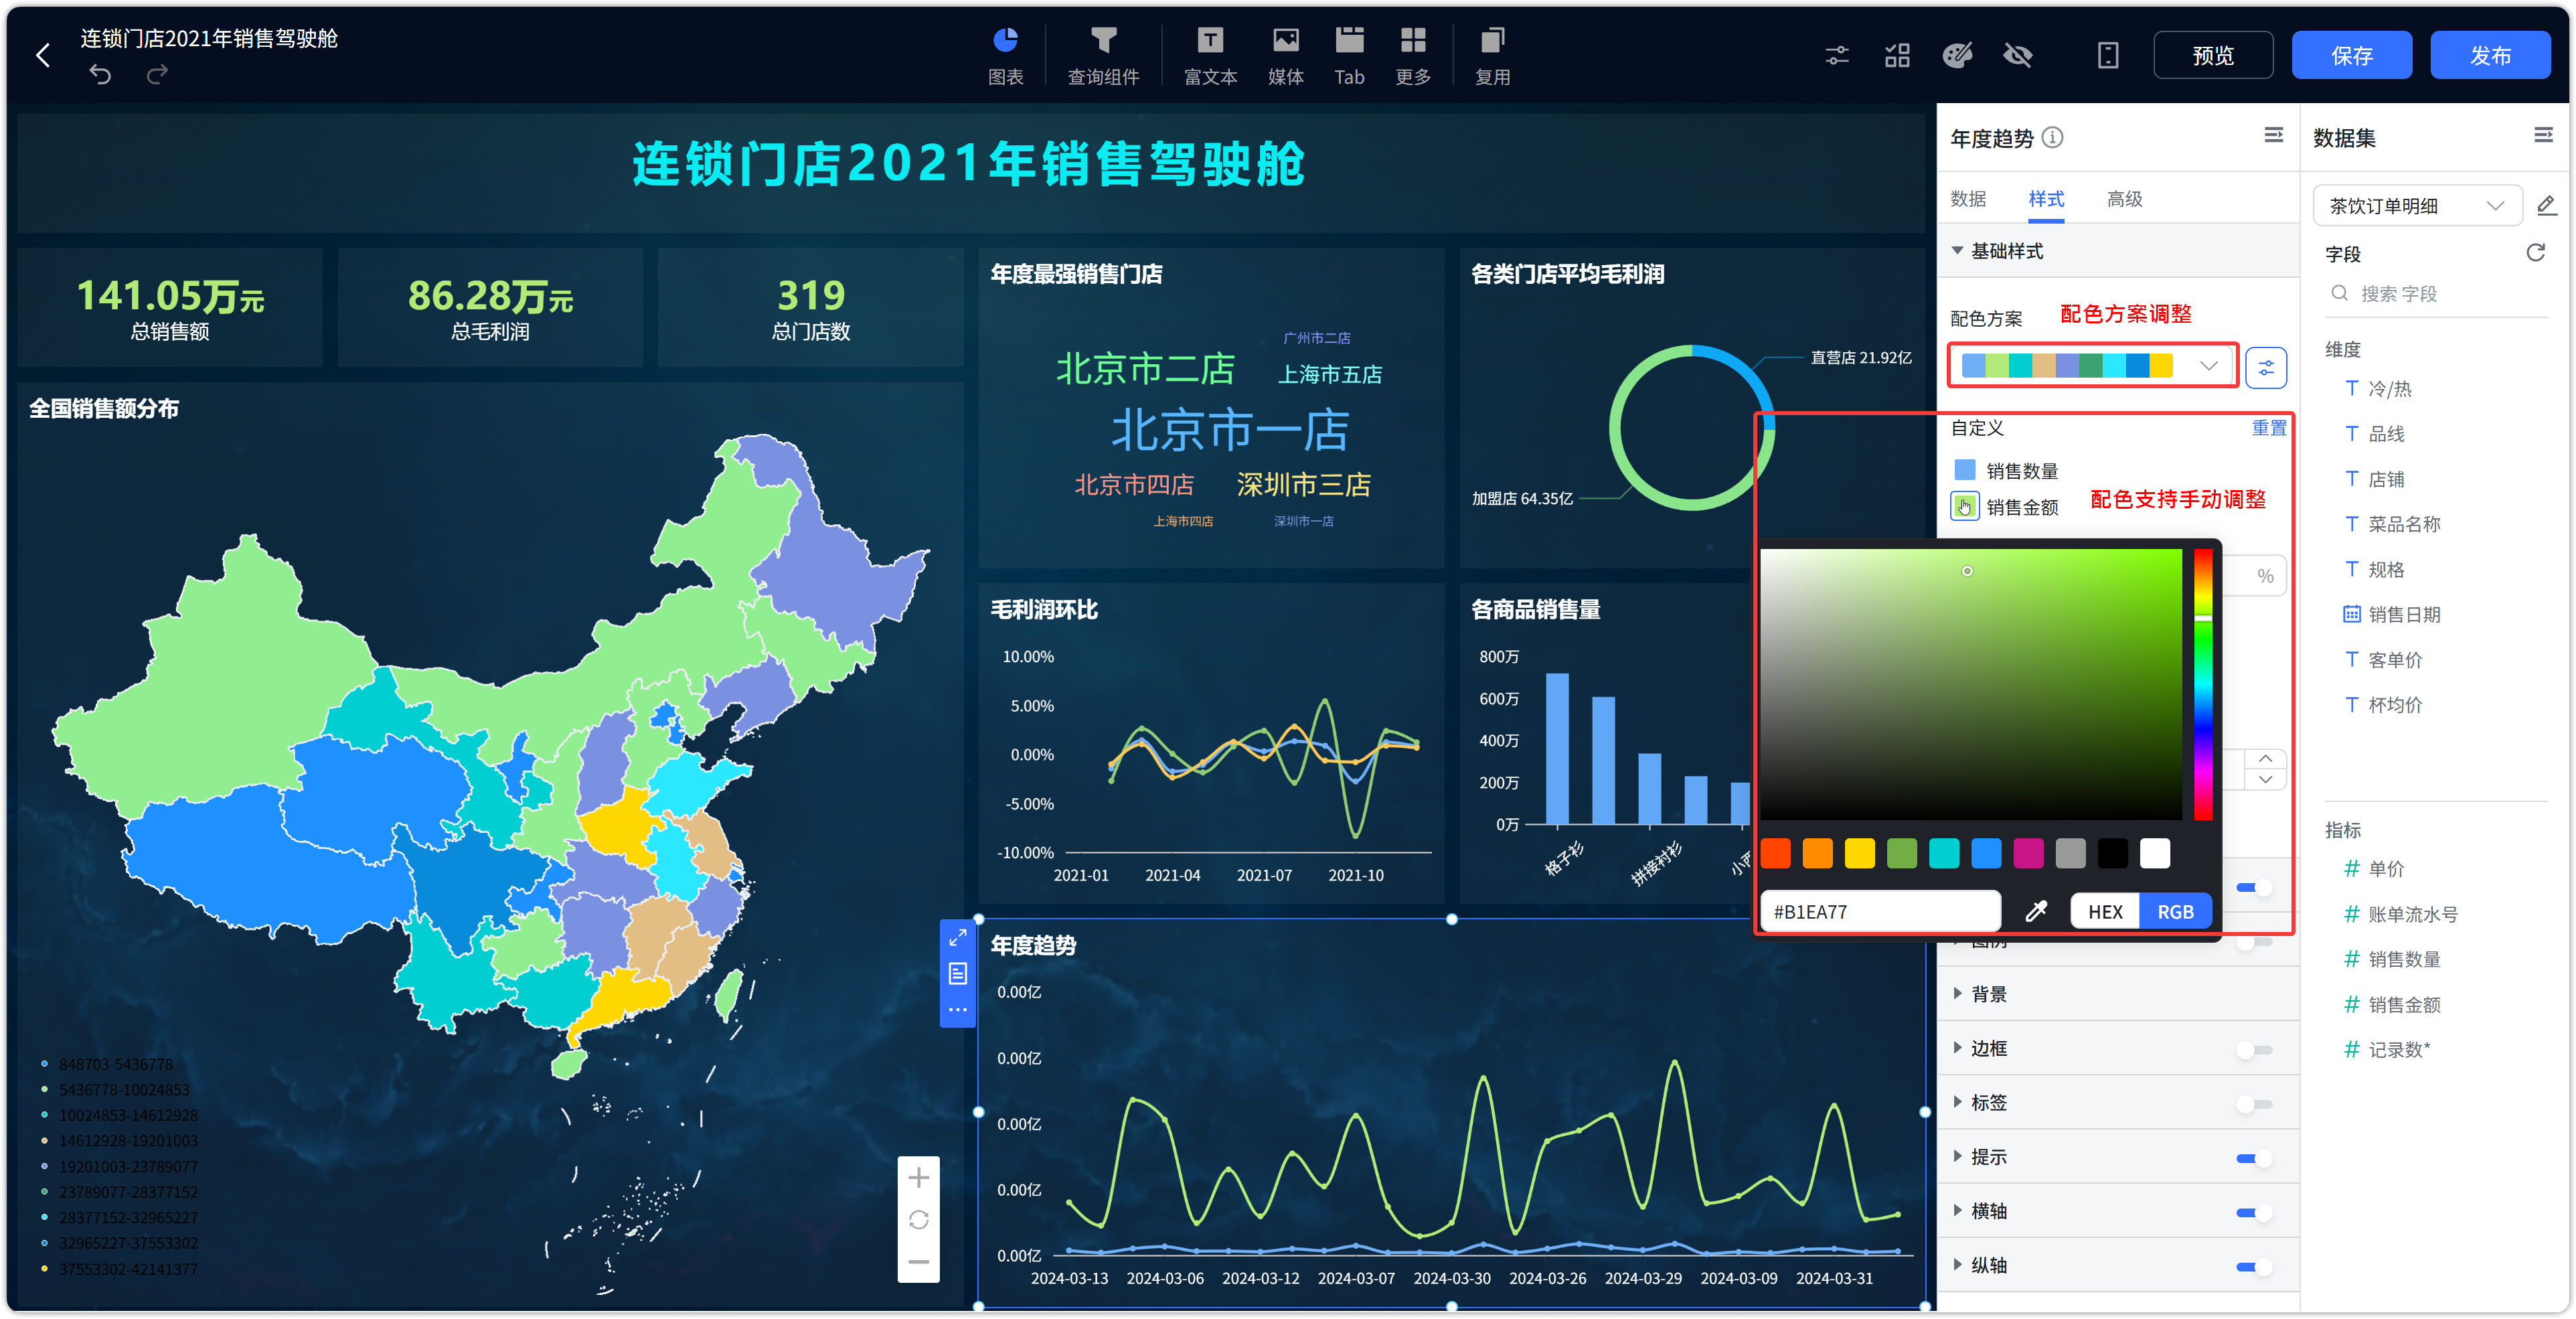Open the document icon on the 年度趋势 chart
2576x1319 pixels.
957,973
